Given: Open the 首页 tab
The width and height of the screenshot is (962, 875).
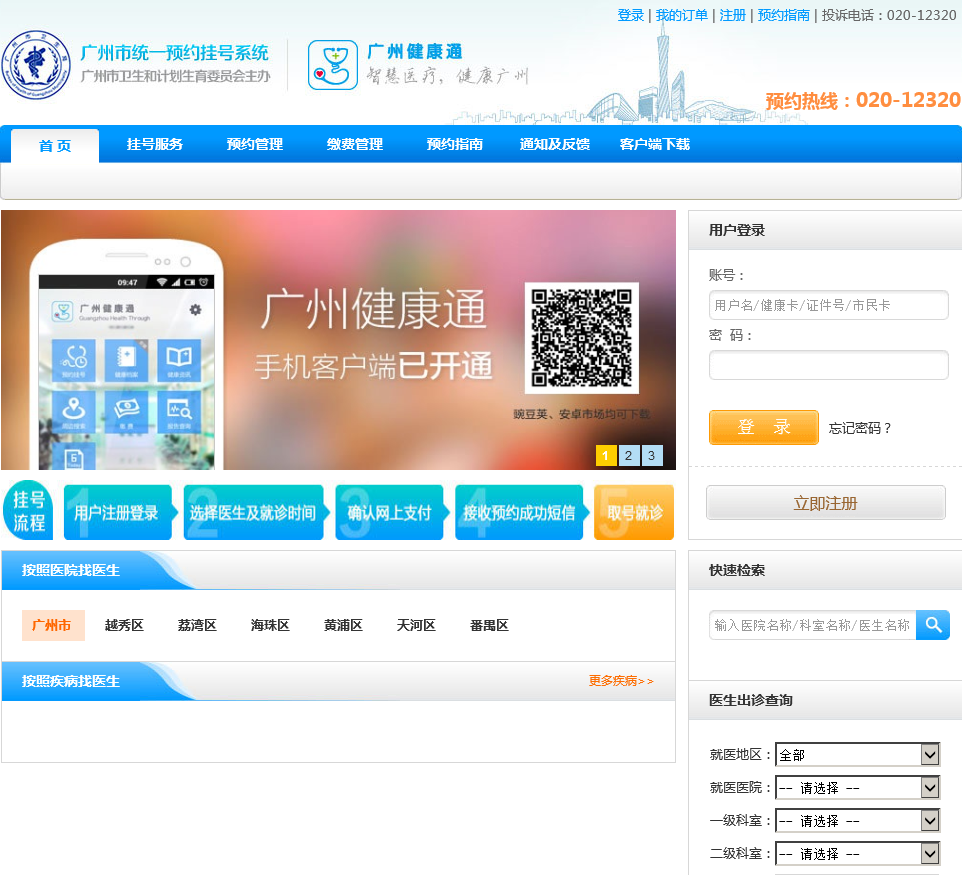Looking at the screenshot, I should [x=55, y=145].
